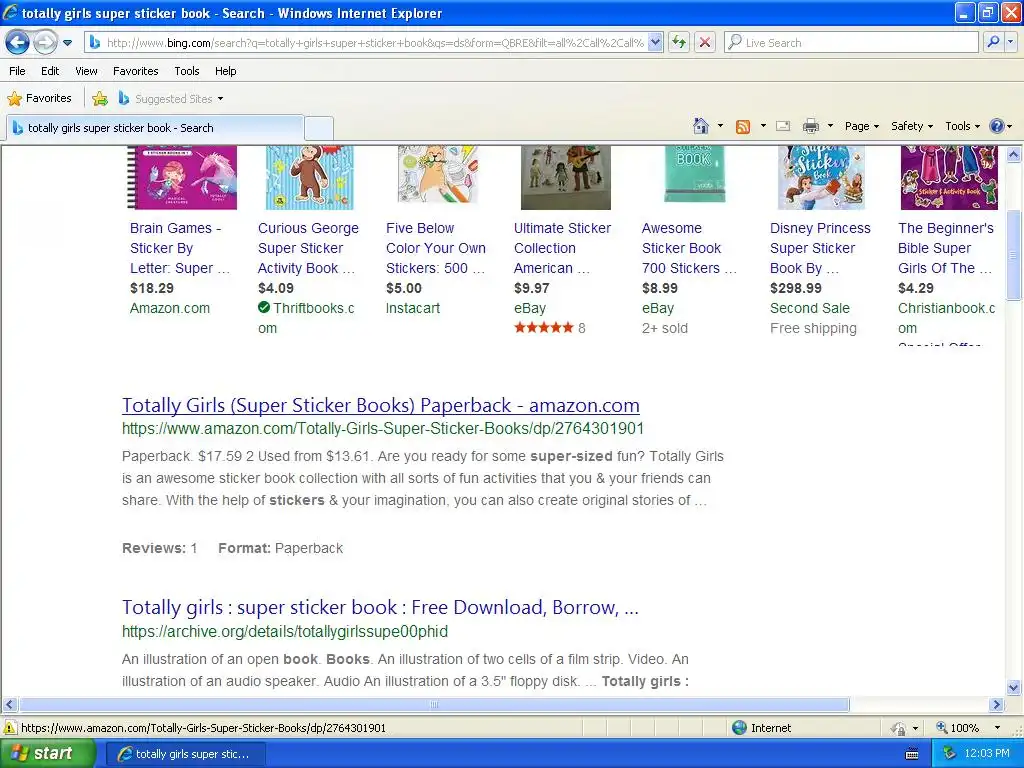Click the 100% zoom level button

point(958,728)
